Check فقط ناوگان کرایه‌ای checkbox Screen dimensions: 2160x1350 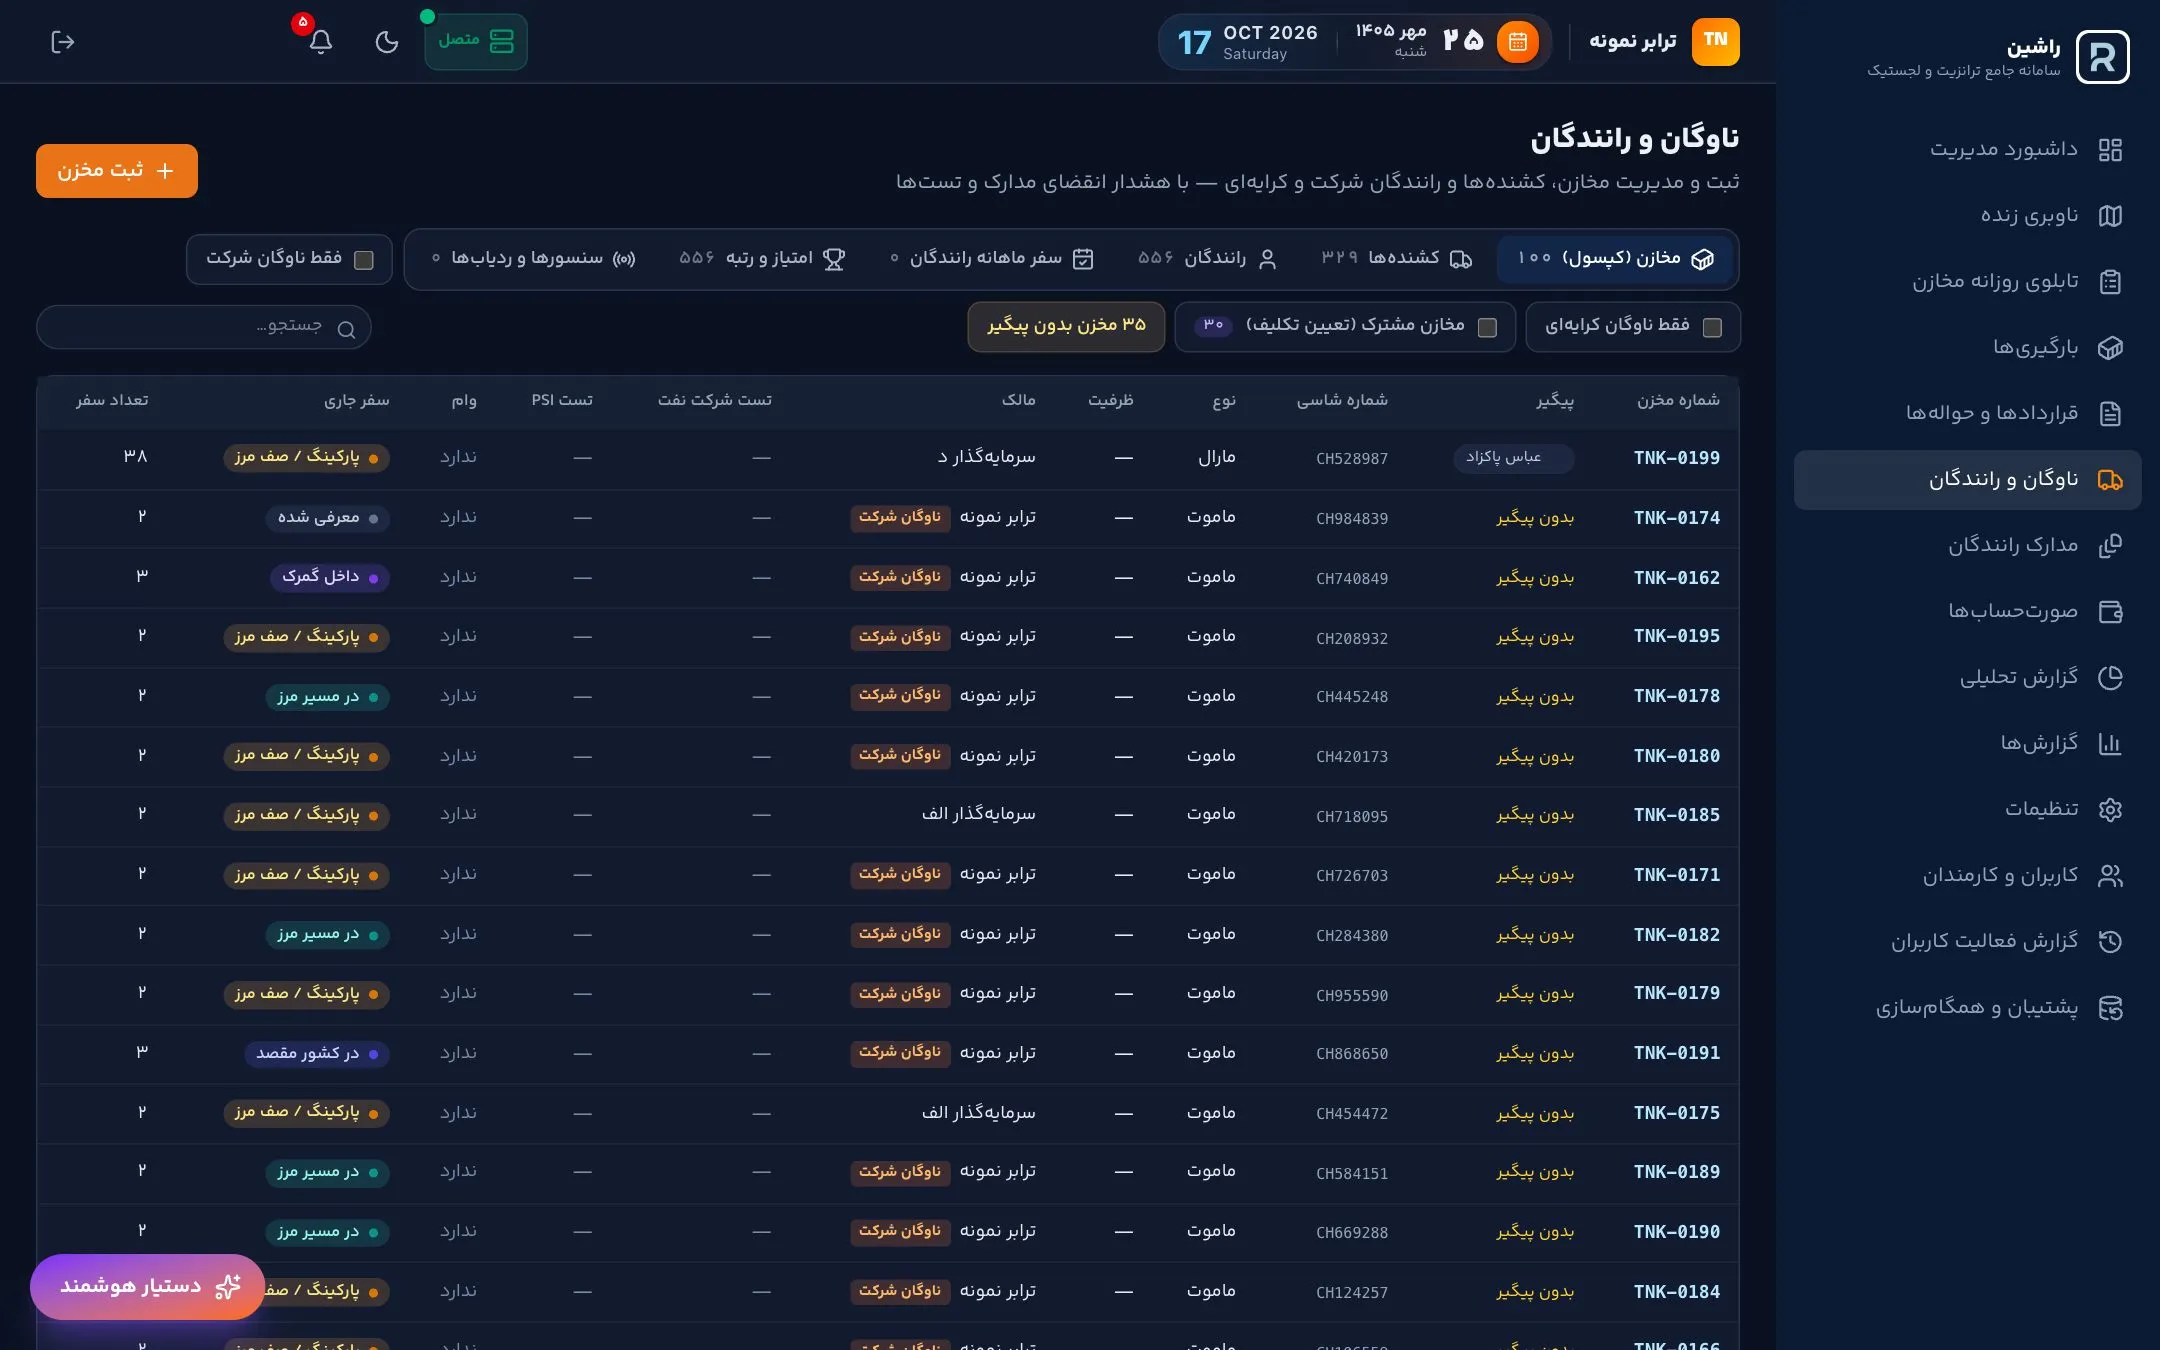pos(1712,327)
